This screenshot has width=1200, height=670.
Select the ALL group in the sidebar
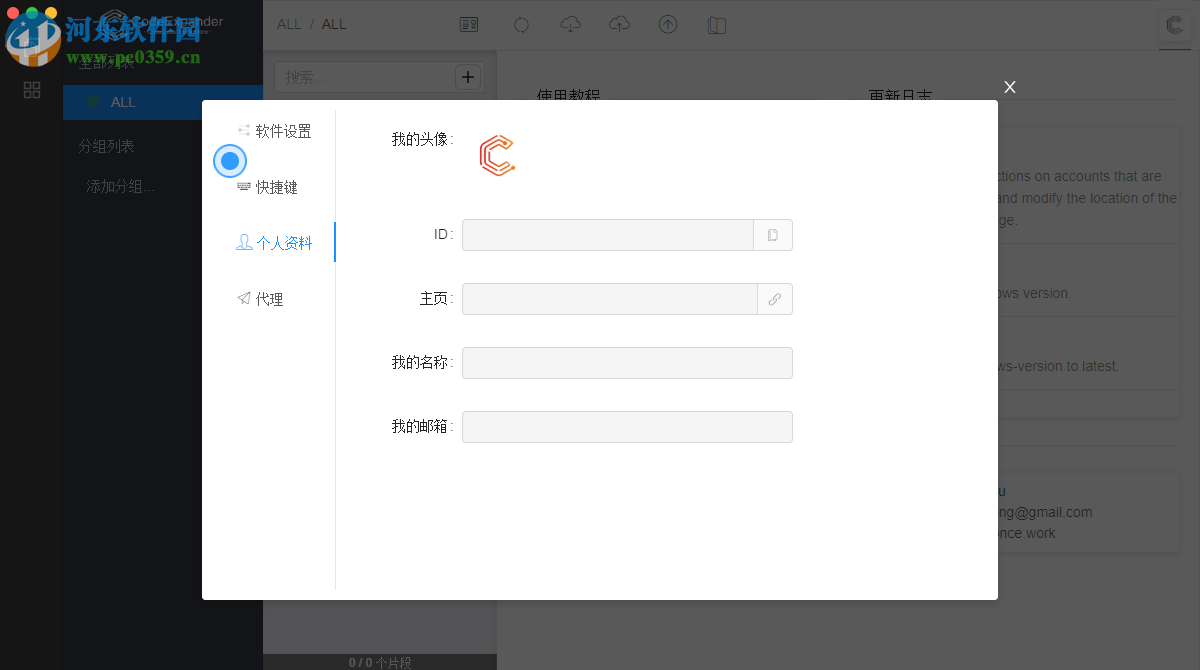(121, 102)
